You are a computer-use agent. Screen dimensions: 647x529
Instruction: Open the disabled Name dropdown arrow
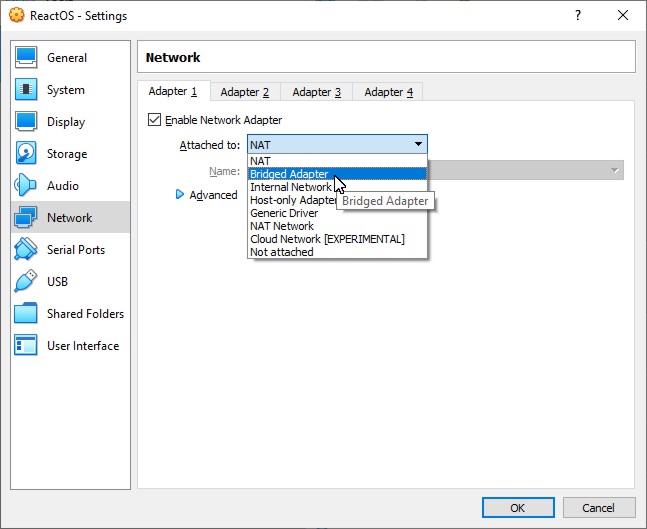615,170
